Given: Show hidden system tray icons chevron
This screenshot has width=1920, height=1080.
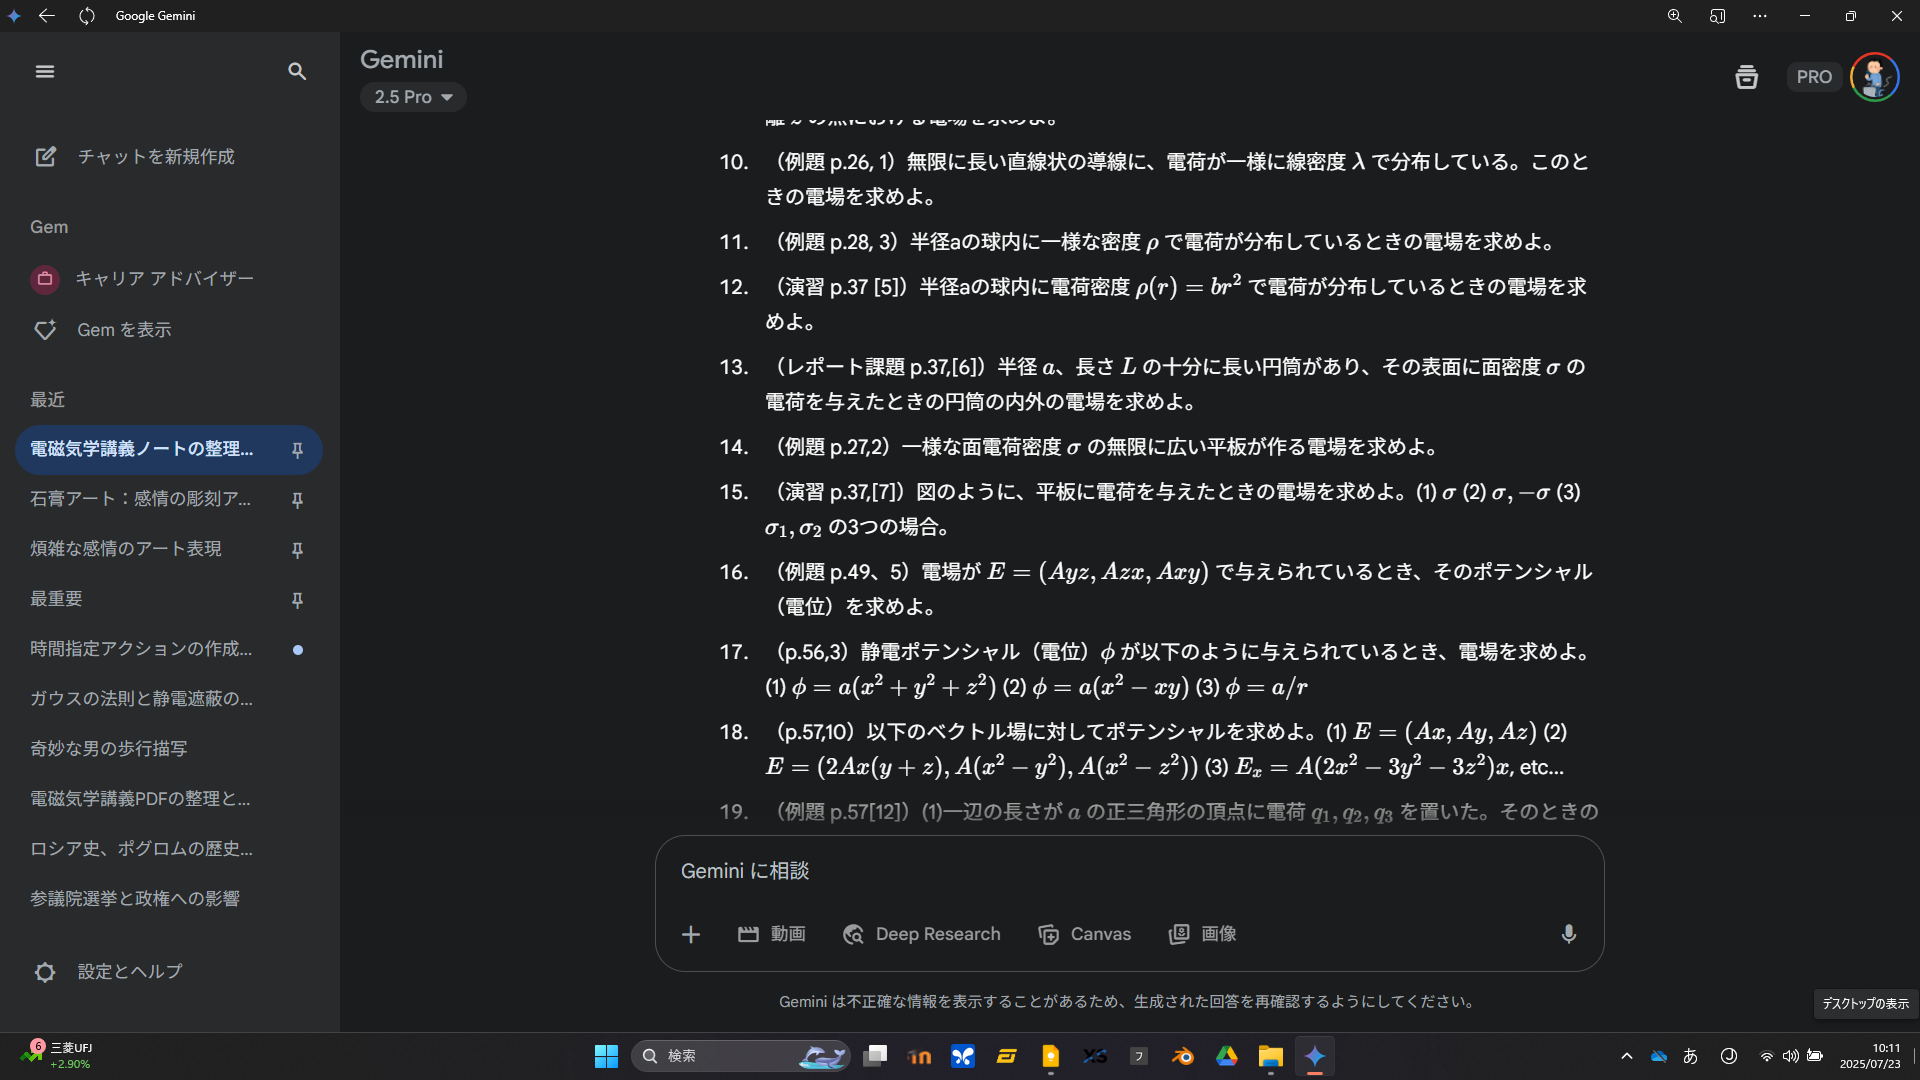Looking at the screenshot, I should pos(1627,1056).
